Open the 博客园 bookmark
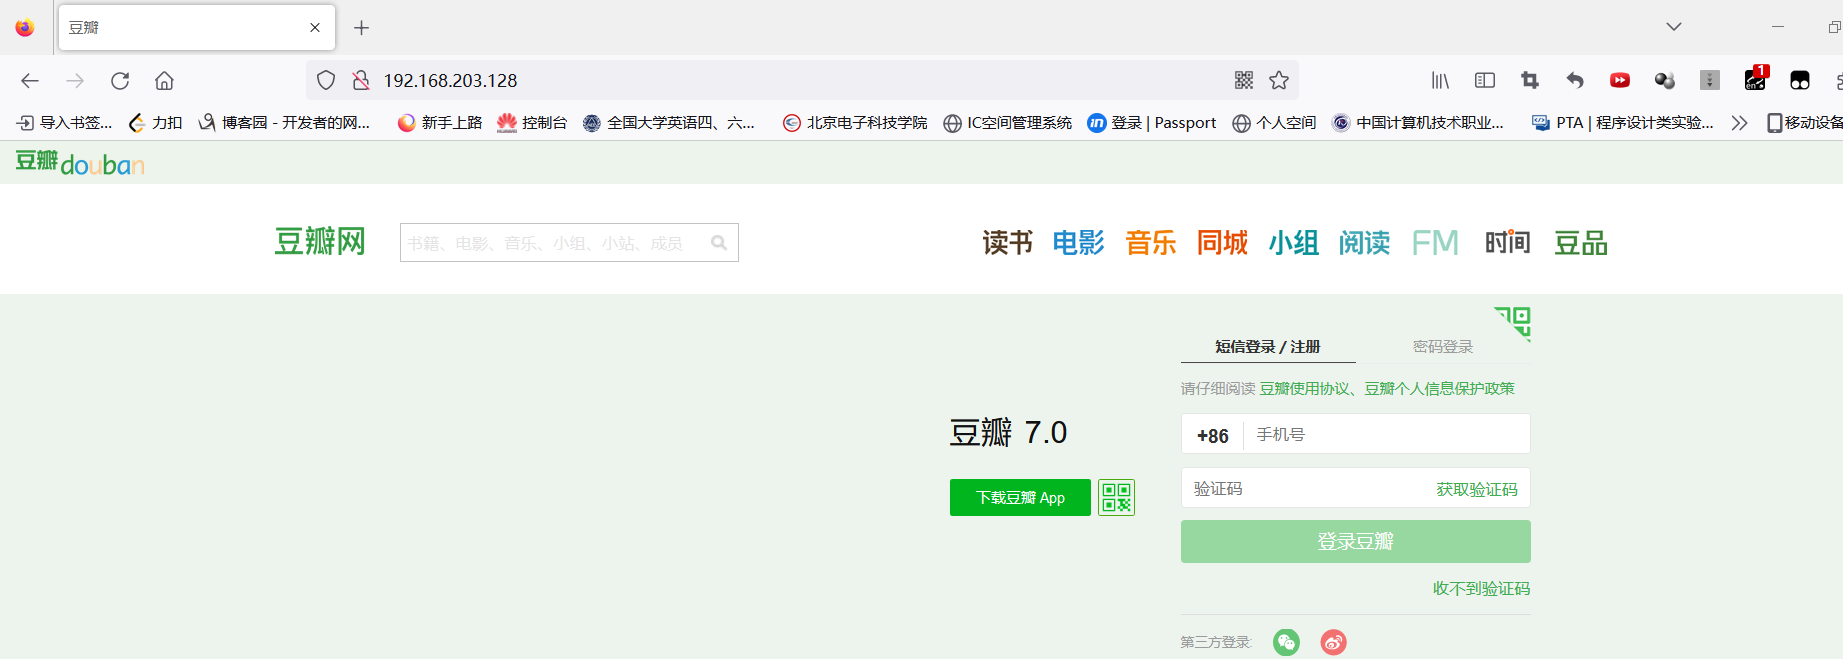The width and height of the screenshot is (1843, 659). click(x=285, y=123)
